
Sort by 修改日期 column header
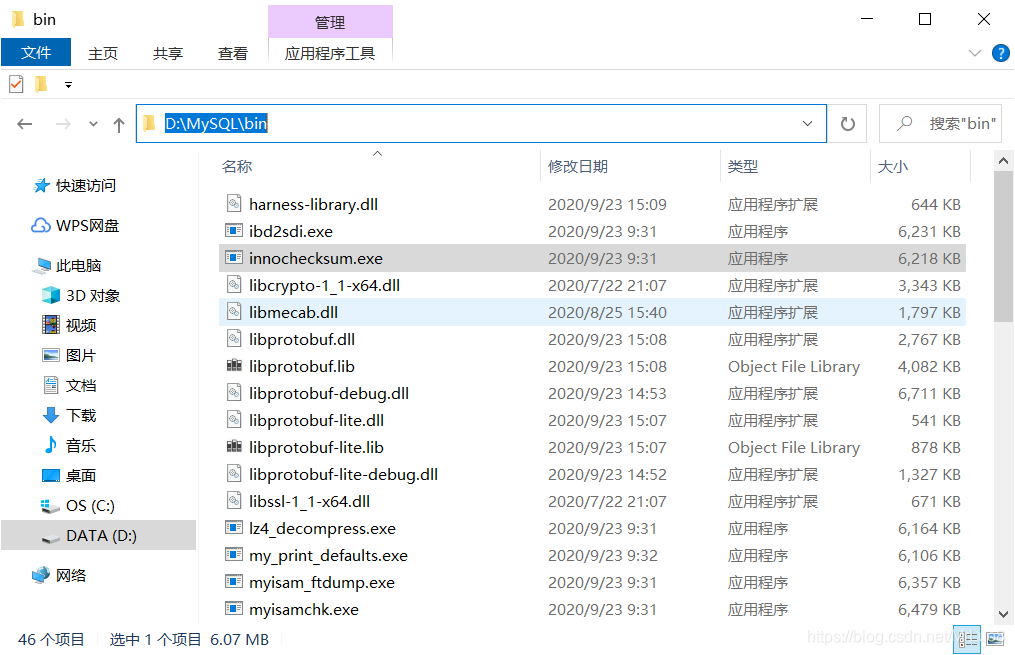(x=577, y=166)
